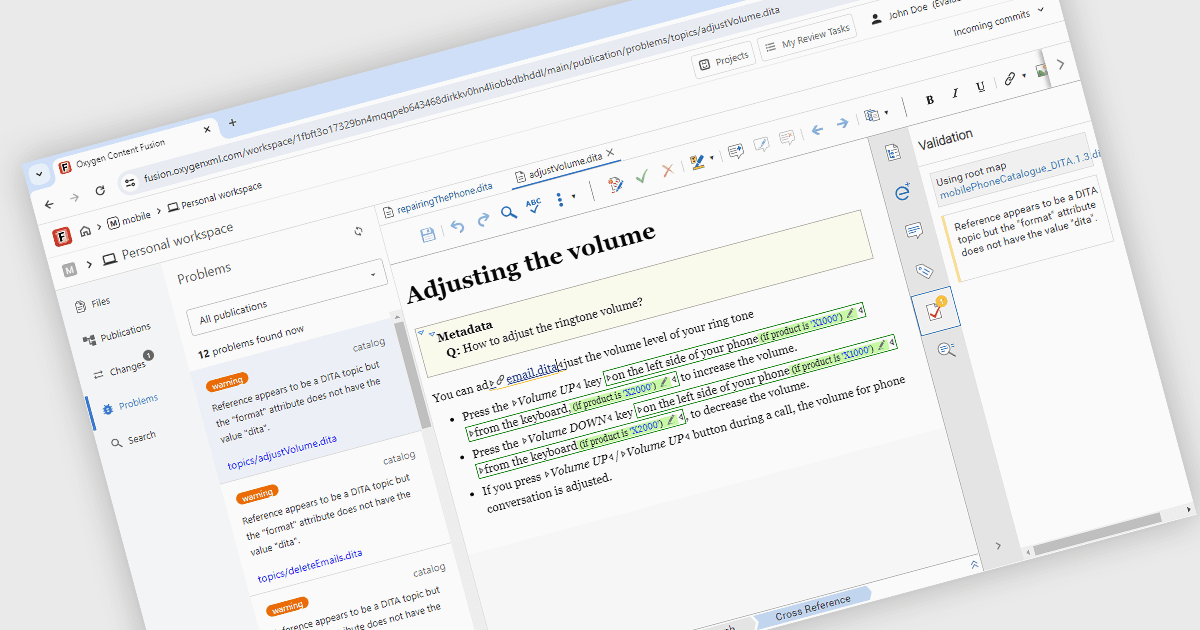Click the Save disk icon in editor toolbar
The height and width of the screenshot is (630, 1200).
pyautogui.click(x=429, y=234)
